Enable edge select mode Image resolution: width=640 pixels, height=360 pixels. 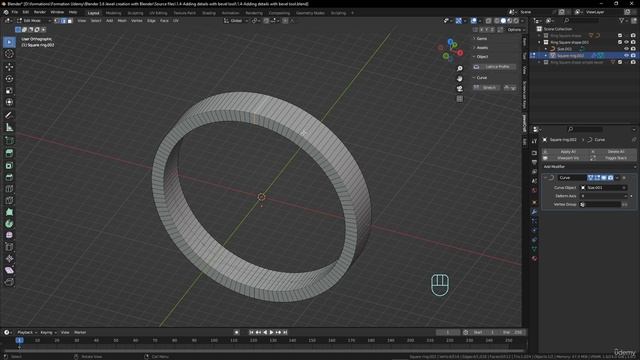click(x=63, y=20)
